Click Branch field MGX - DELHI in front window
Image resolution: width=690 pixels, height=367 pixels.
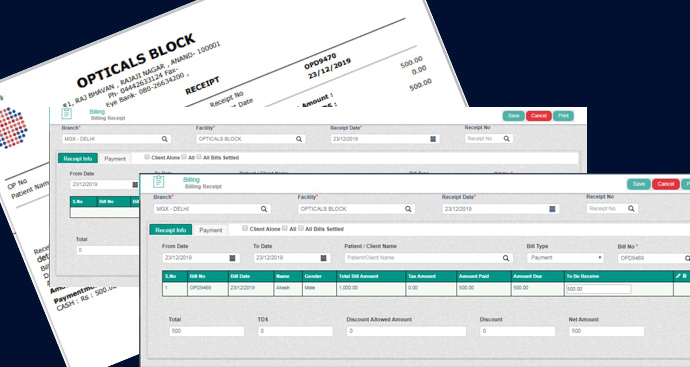[x=212, y=209]
